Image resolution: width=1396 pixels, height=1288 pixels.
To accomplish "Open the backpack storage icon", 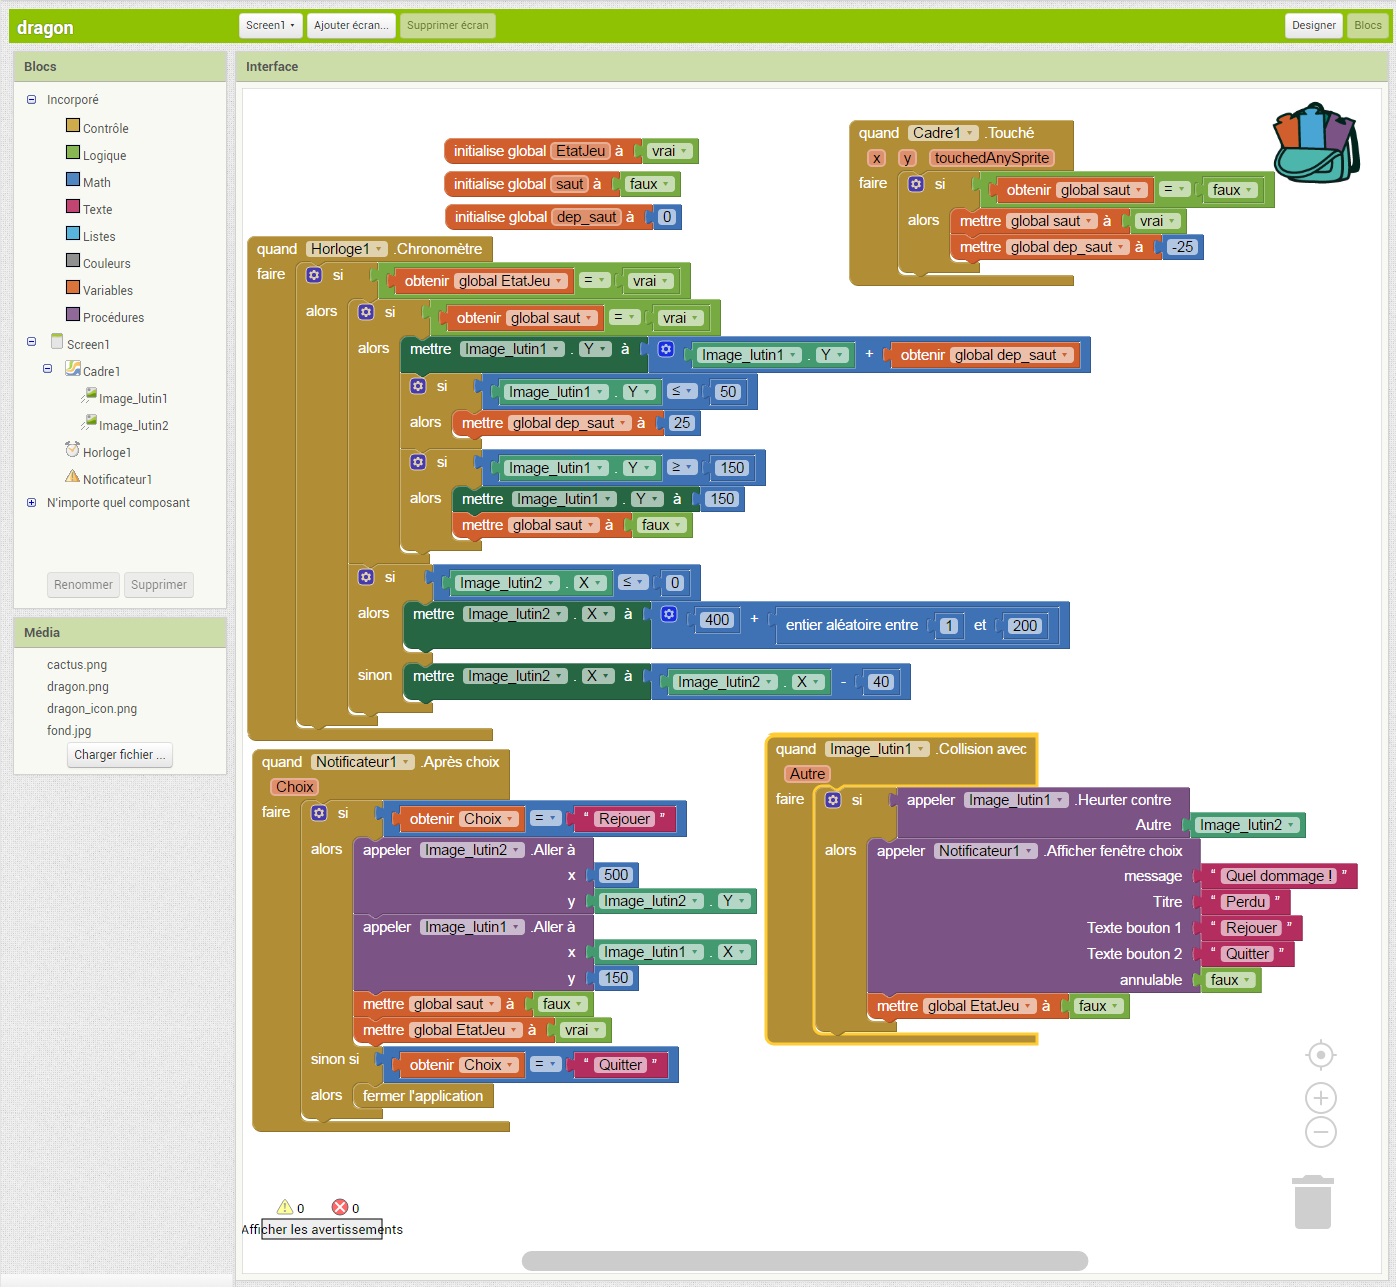I will (x=1316, y=143).
